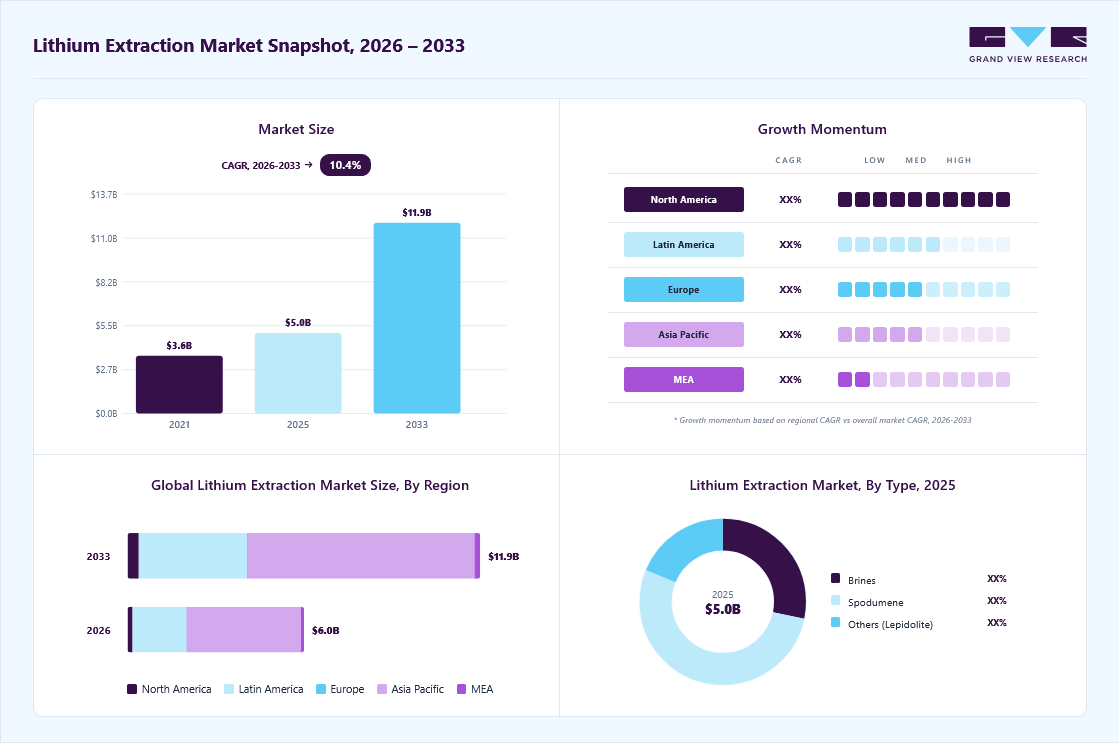Image resolution: width=1120 pixels, height=743 pixels.
Task: Click the Market Size chart title
Action: point(296,129)
